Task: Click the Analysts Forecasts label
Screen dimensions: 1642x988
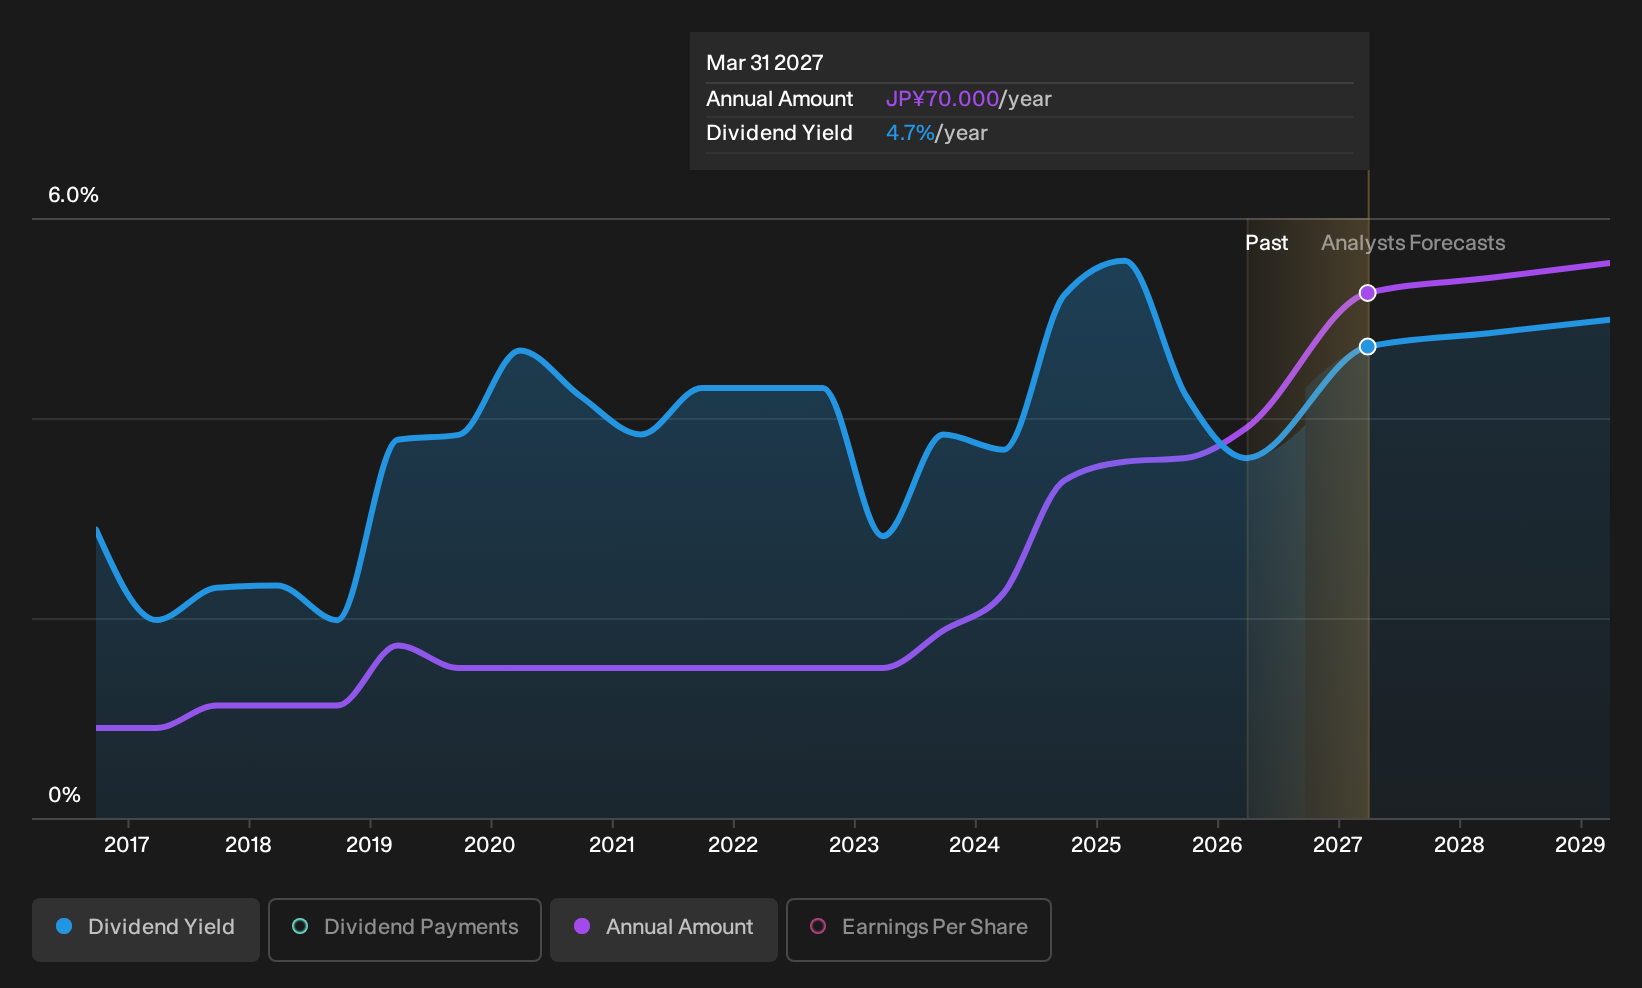Action: 1413,243
